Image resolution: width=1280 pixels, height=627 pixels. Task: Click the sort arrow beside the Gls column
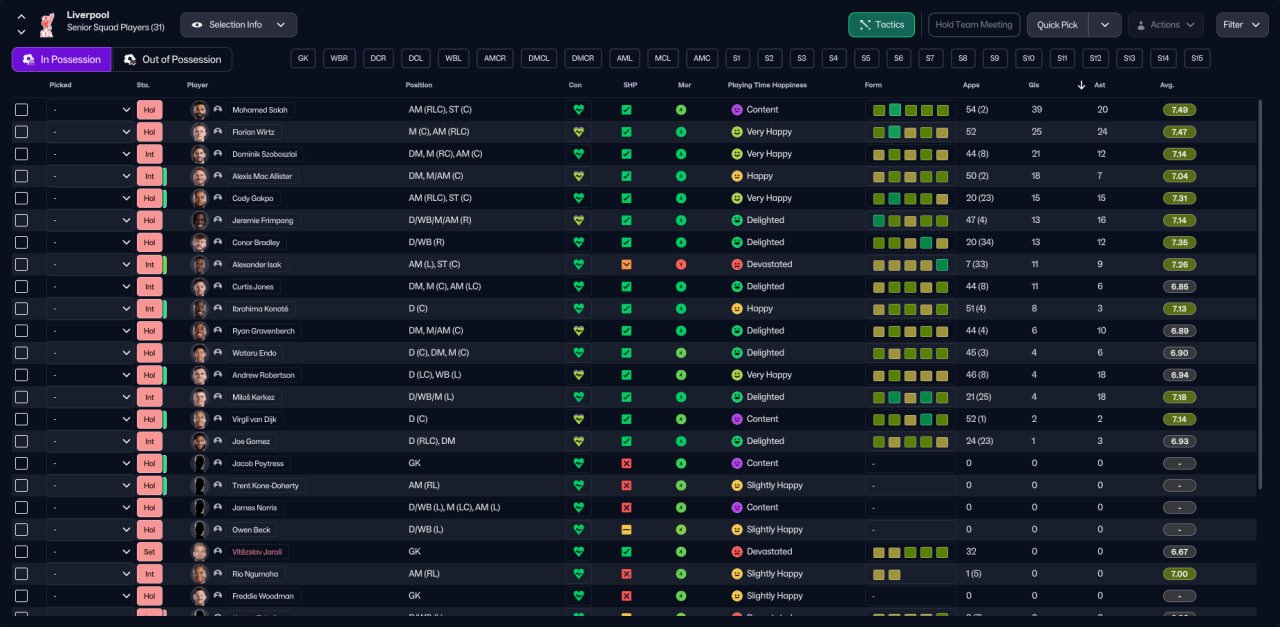click(x=1081, y=85)
